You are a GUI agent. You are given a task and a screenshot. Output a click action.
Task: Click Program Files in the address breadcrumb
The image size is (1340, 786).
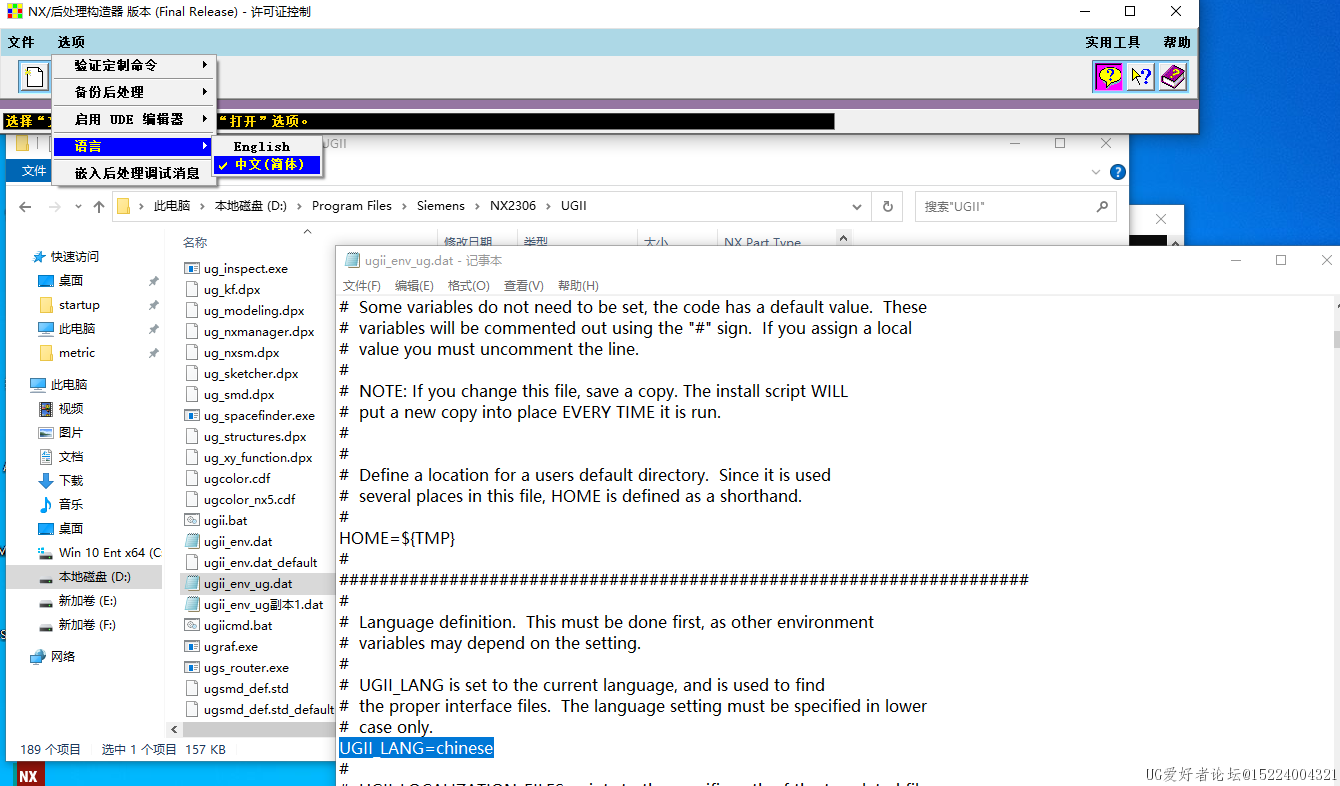coord(352,206)
